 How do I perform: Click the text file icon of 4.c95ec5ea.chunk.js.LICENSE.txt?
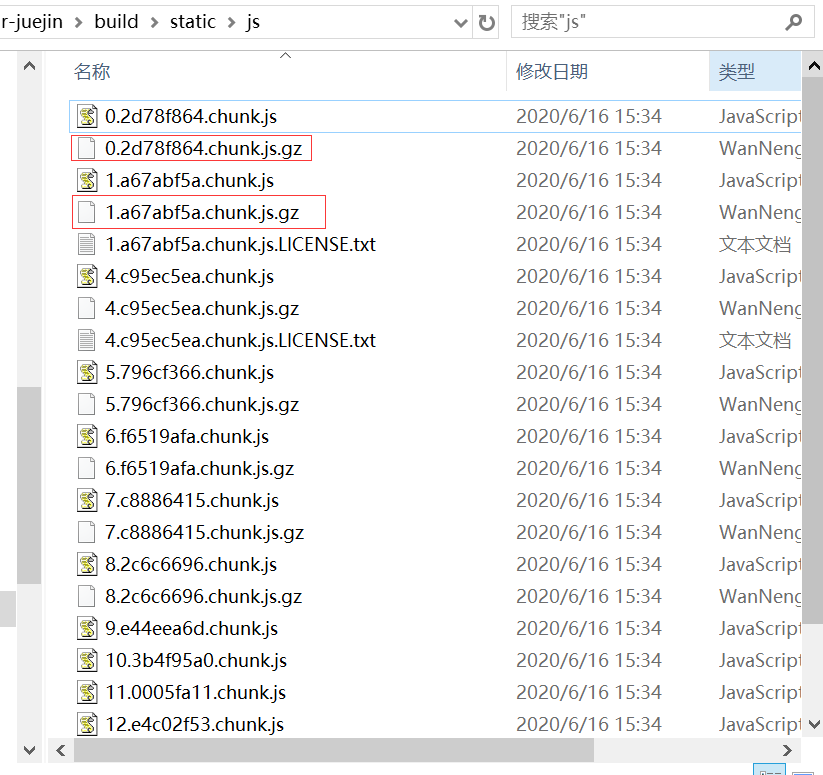[x=87, y=340]
